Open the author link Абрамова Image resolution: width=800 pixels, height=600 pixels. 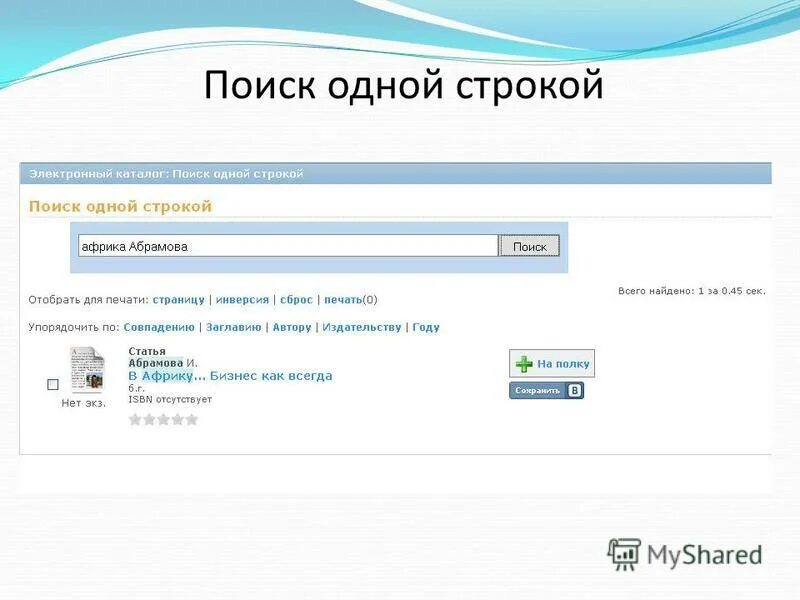pos(156,360)
